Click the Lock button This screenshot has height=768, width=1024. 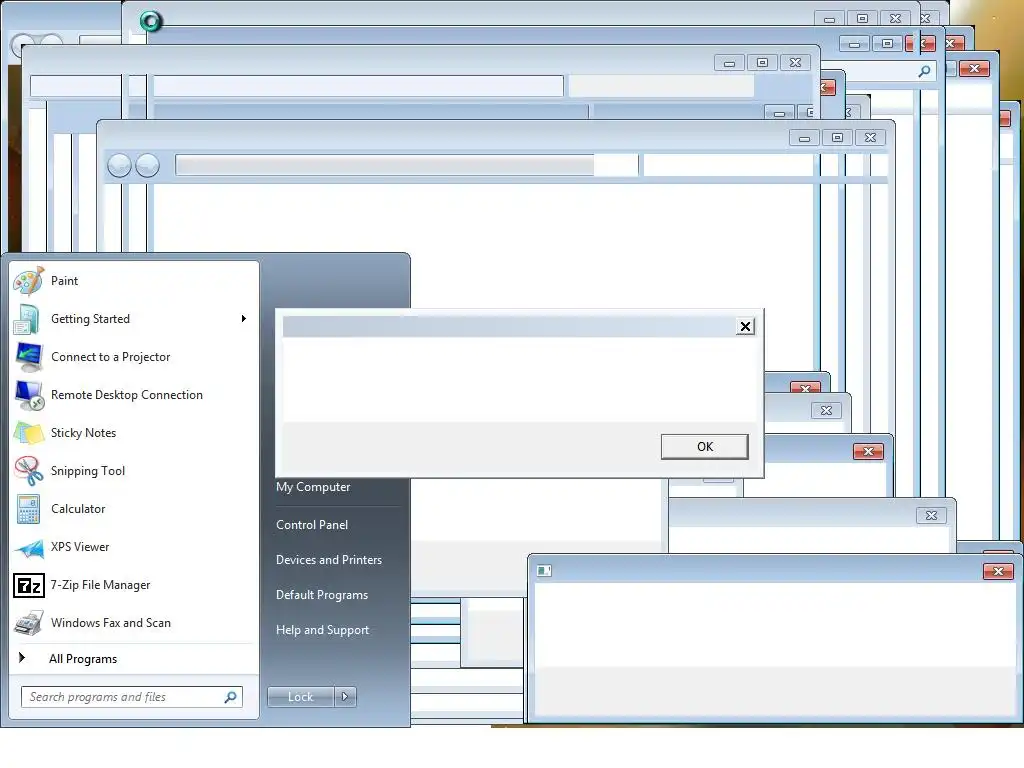301,697
